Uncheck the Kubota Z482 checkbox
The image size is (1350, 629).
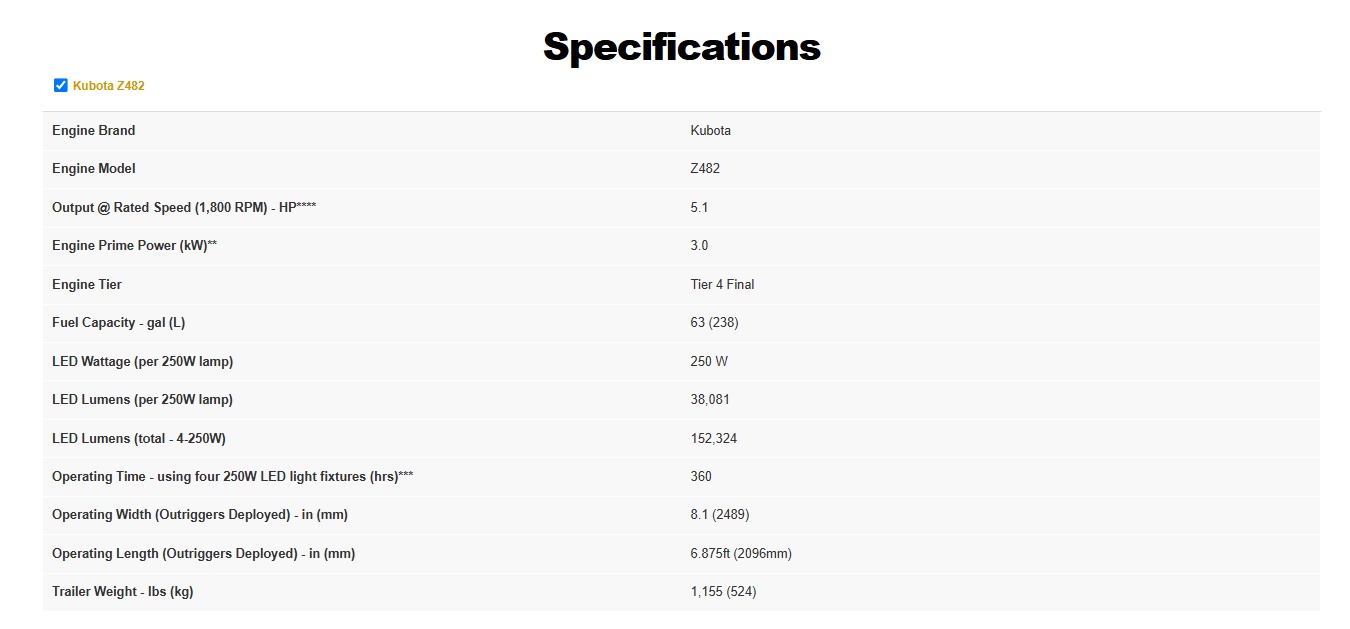[x=61, y=86]
